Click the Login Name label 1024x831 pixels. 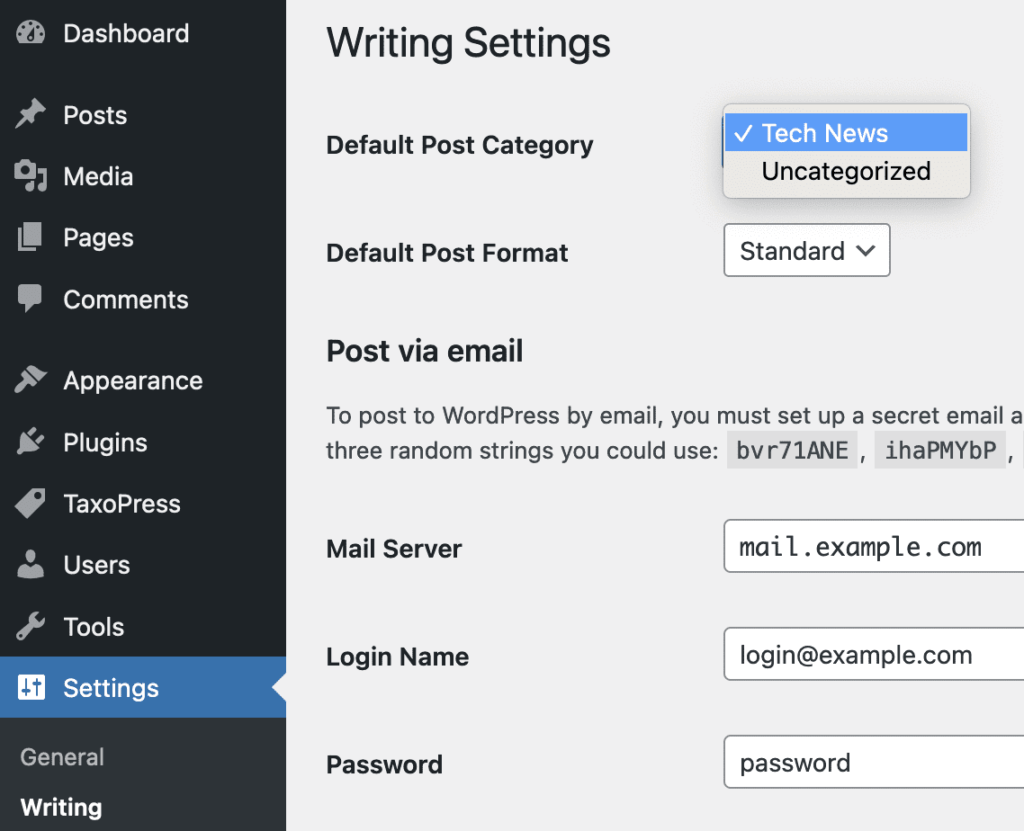[397, 657]
